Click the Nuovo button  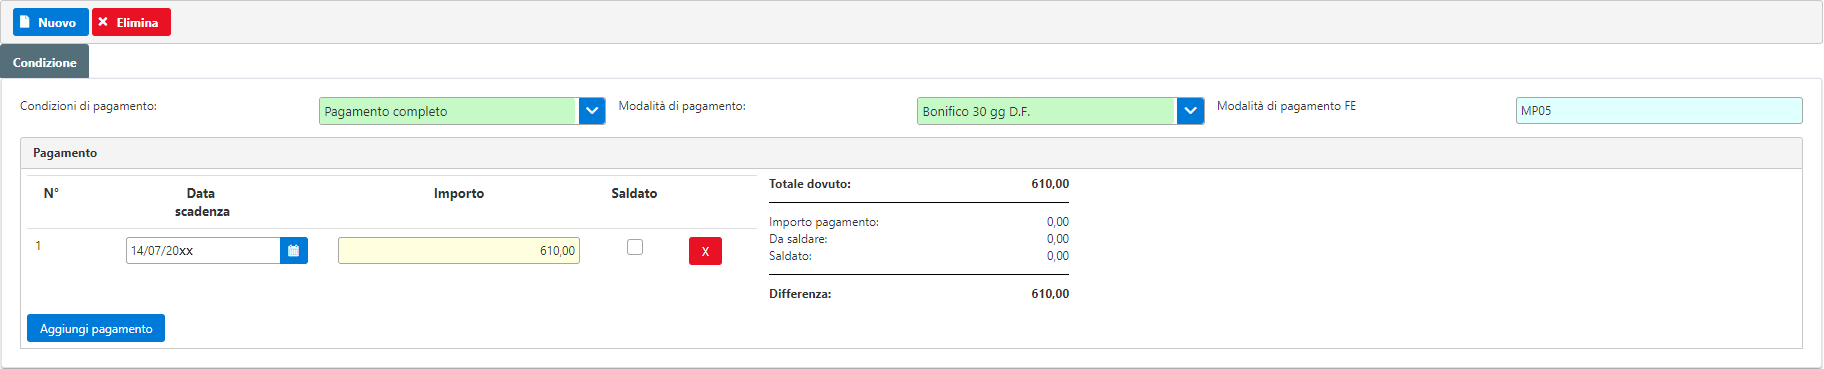tap(51, 22)
